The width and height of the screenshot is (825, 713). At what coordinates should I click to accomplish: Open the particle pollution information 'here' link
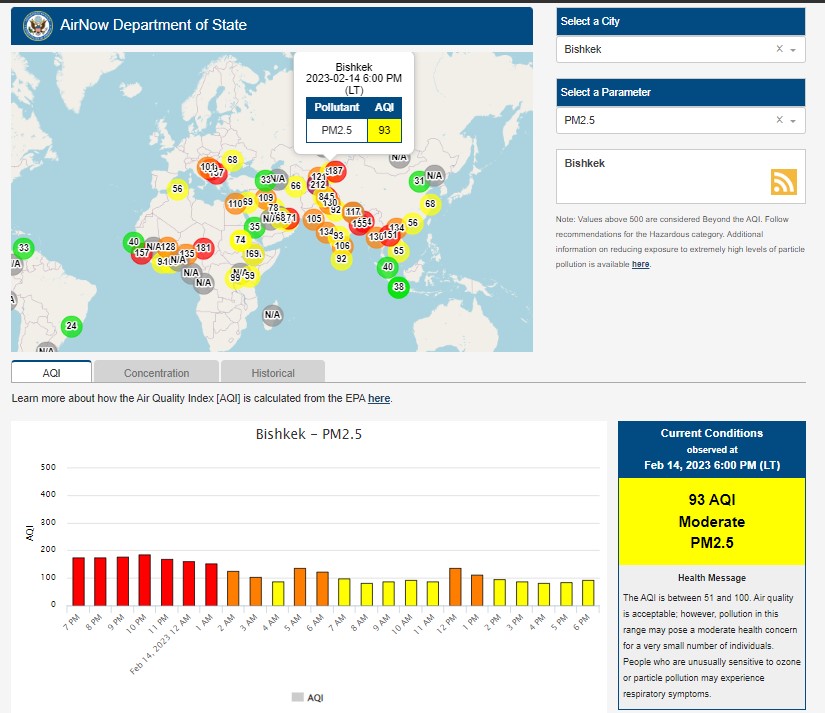(640, 264)
